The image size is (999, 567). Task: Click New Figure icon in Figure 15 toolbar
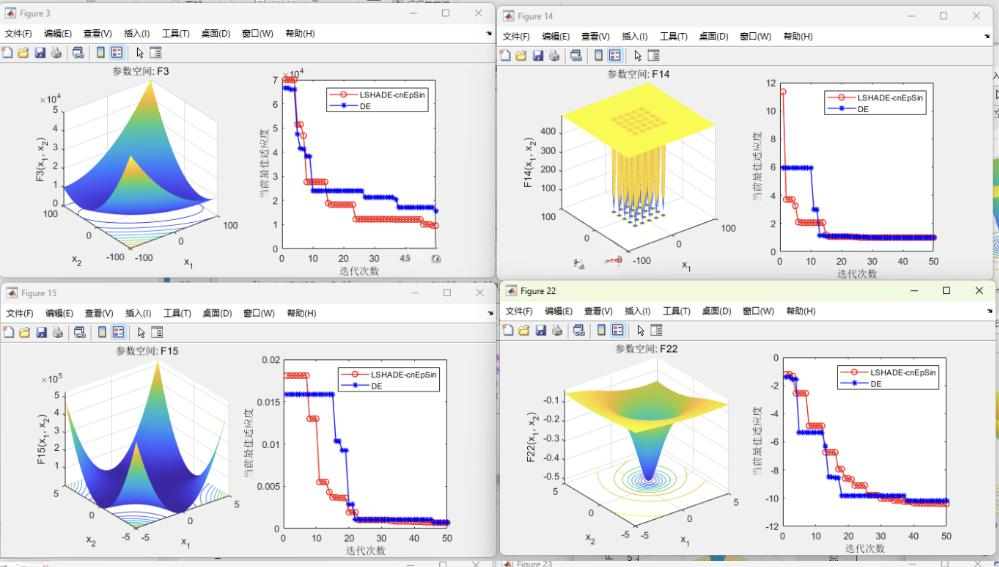[8, 332]
